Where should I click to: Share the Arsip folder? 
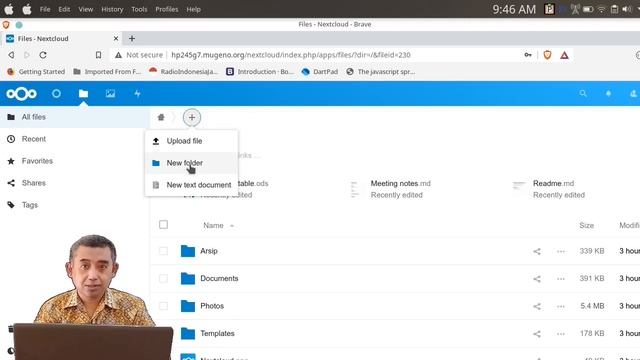point(537,251)
